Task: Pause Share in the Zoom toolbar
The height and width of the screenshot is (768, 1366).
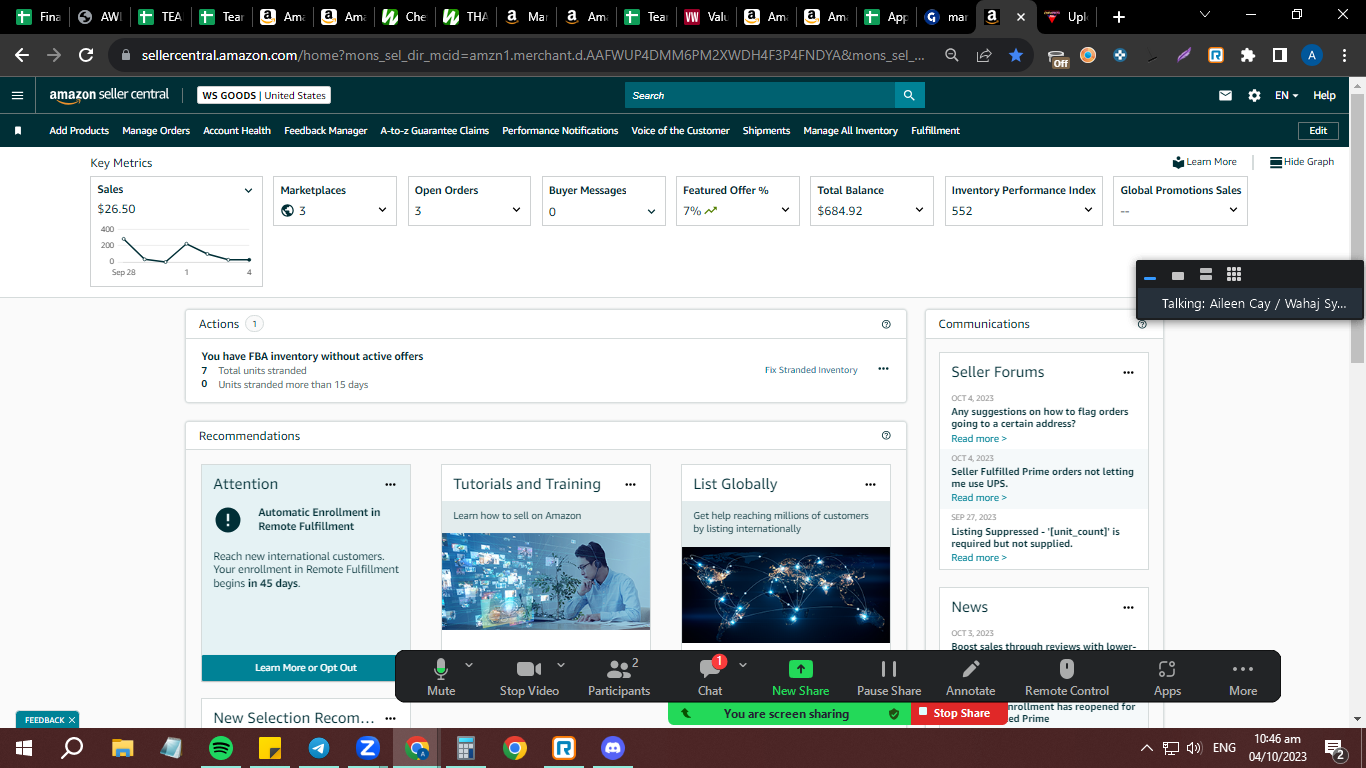Action: [x=889, y=677]
